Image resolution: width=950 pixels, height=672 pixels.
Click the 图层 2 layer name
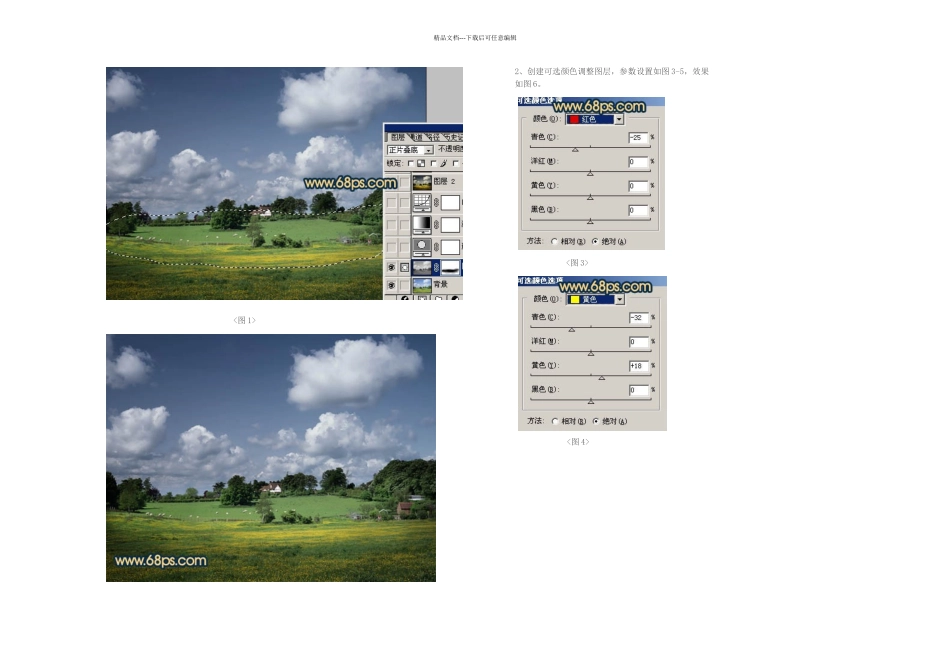pos(445,181)
